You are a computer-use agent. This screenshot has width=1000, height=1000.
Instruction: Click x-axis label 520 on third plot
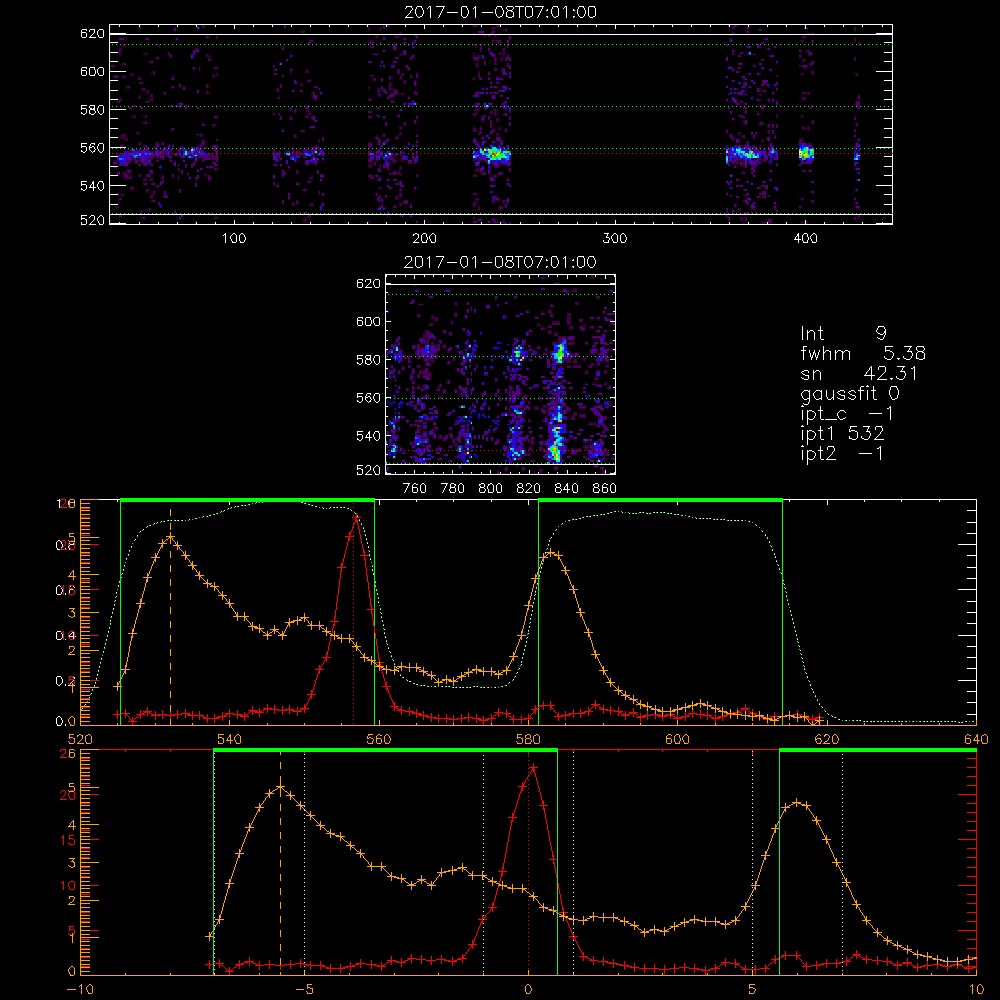[80, 739]
